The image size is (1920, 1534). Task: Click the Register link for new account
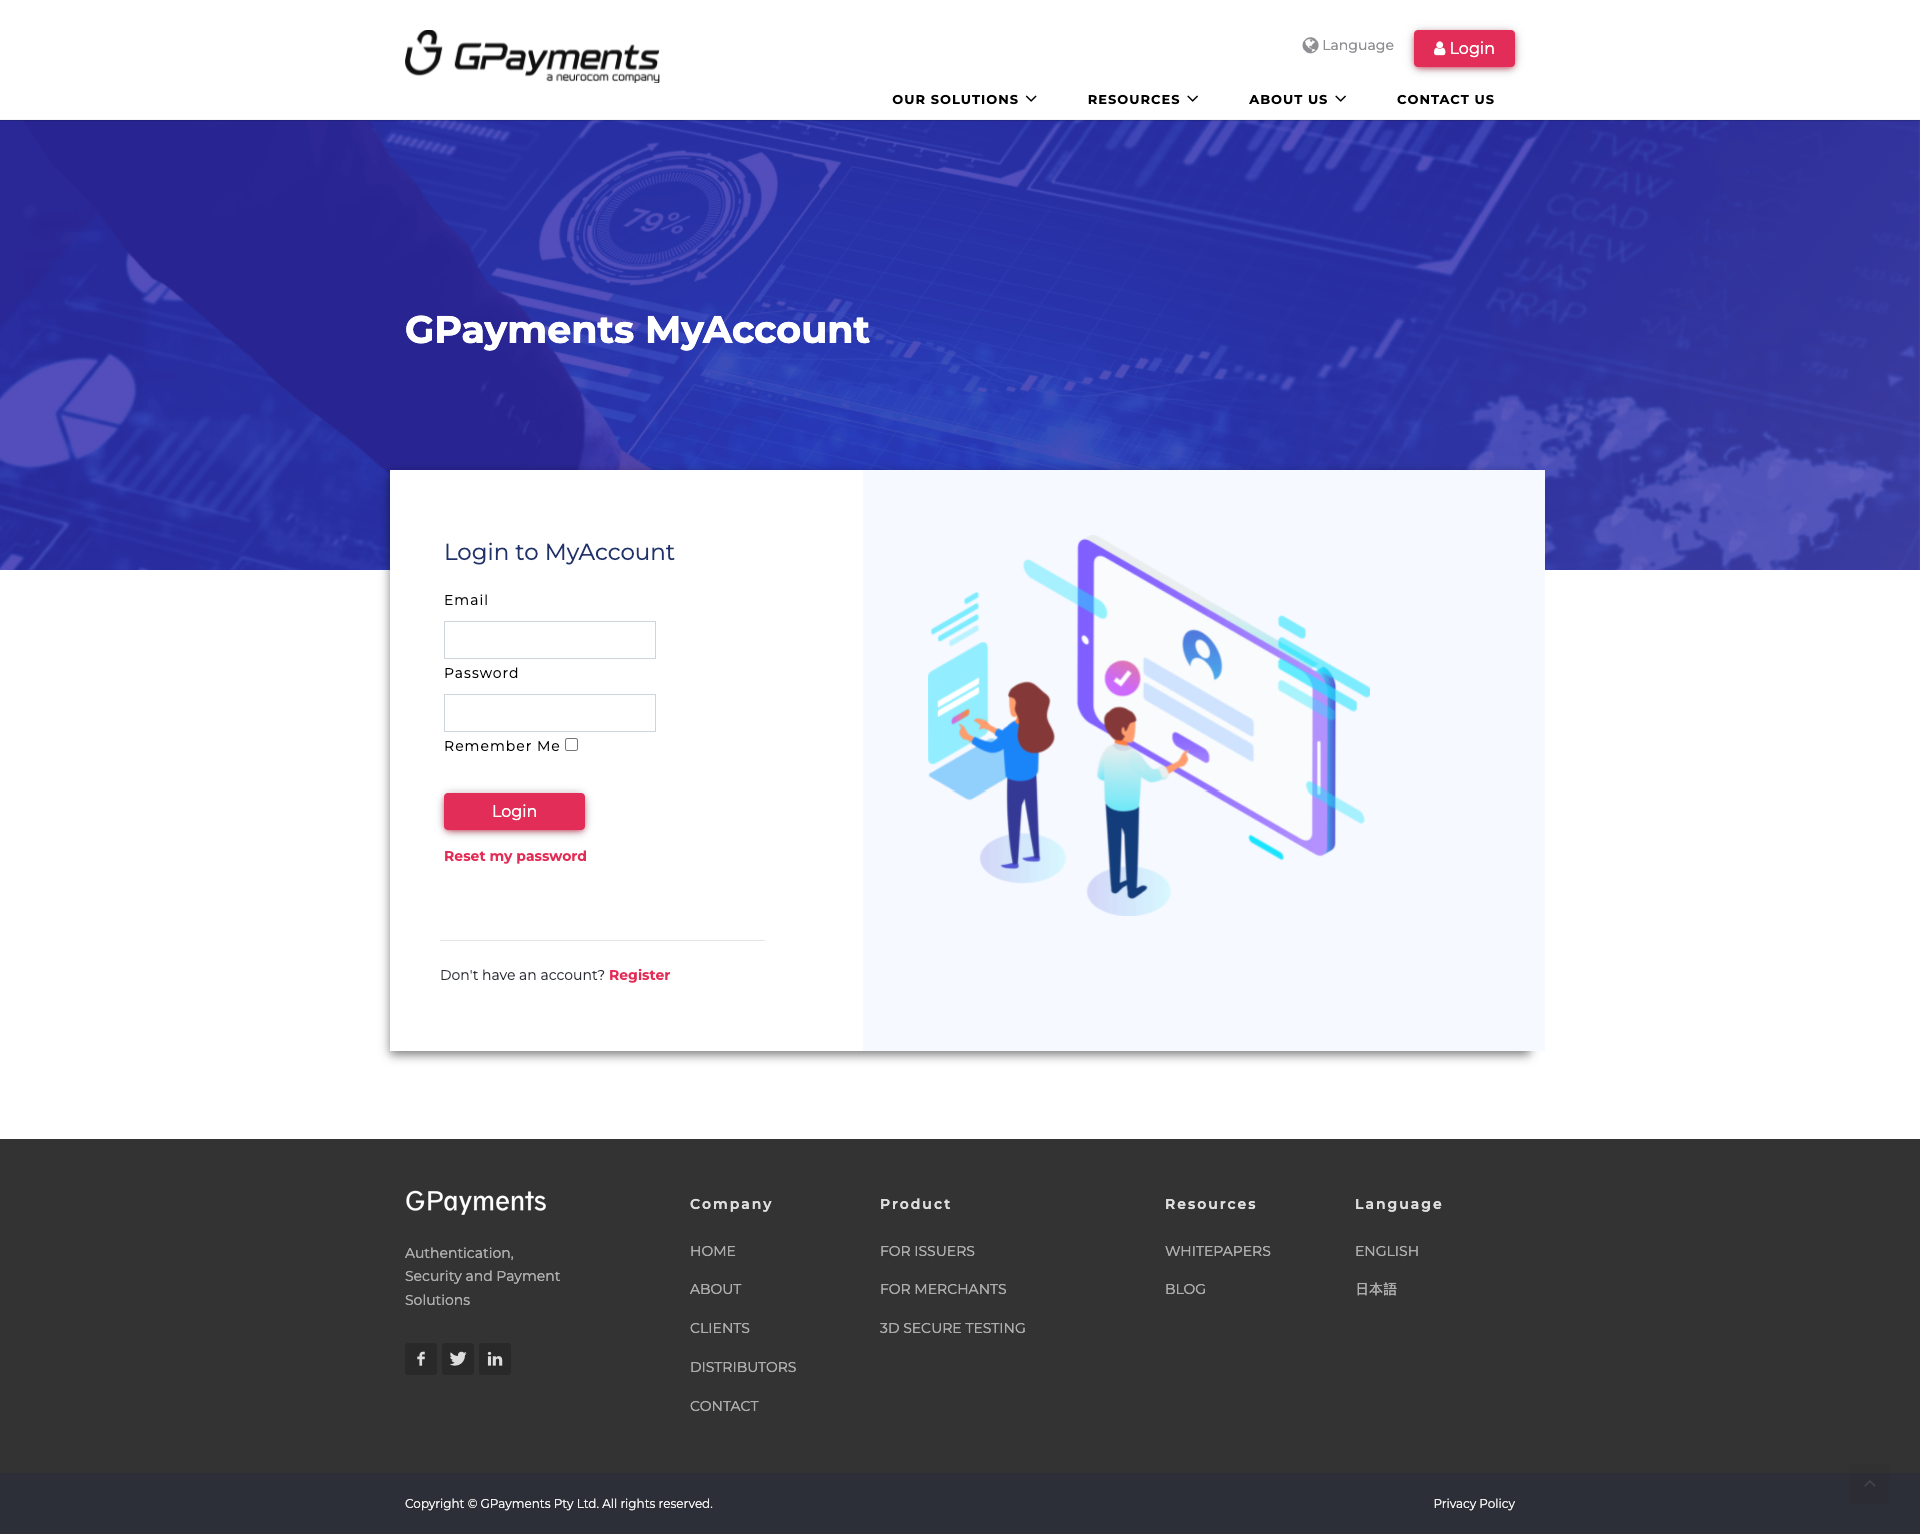point(640,974)
